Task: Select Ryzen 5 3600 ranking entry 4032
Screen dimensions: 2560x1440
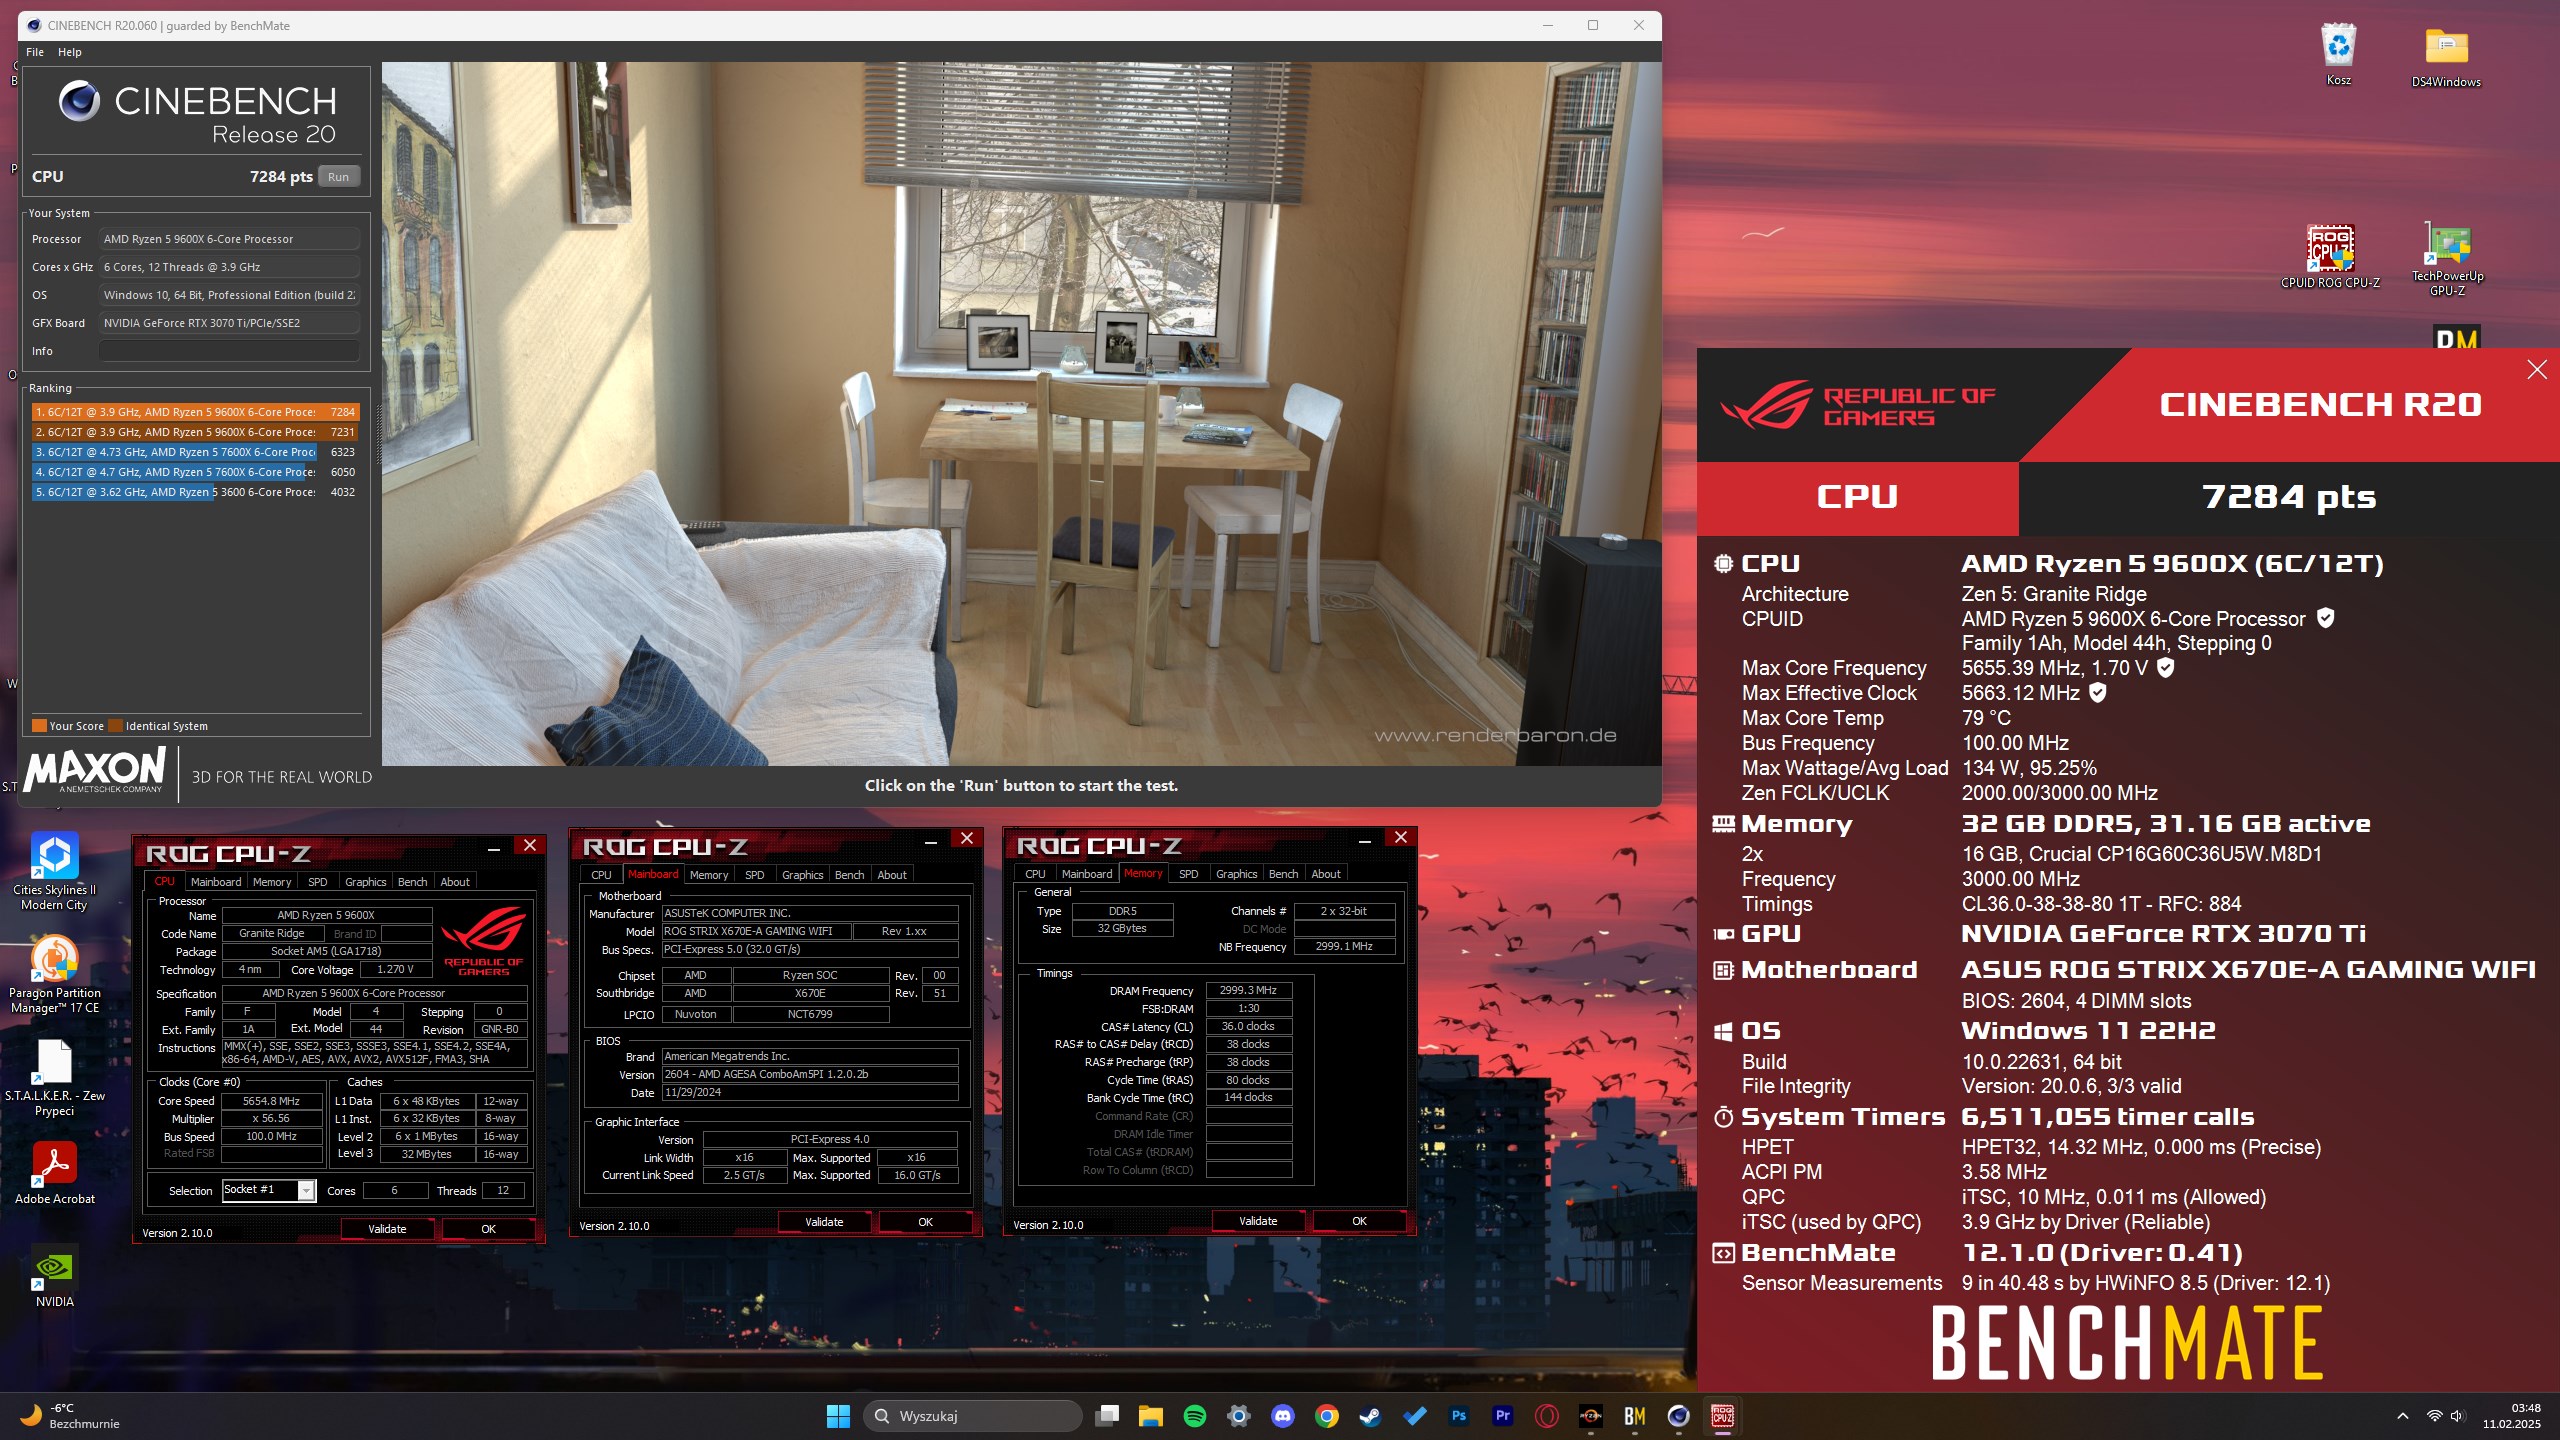Action: pyautogui.click(x=195, y=492)
